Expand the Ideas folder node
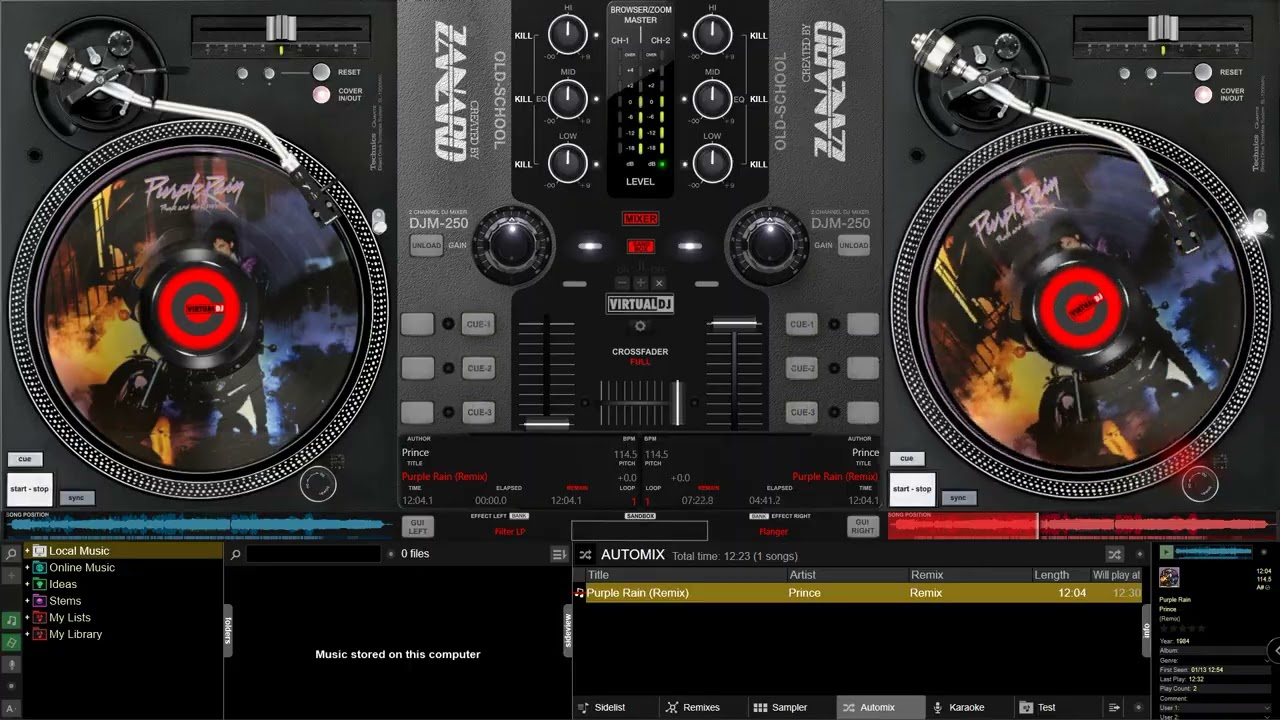Viewport: 1280px width, 720px height. (x=28, y=584)
